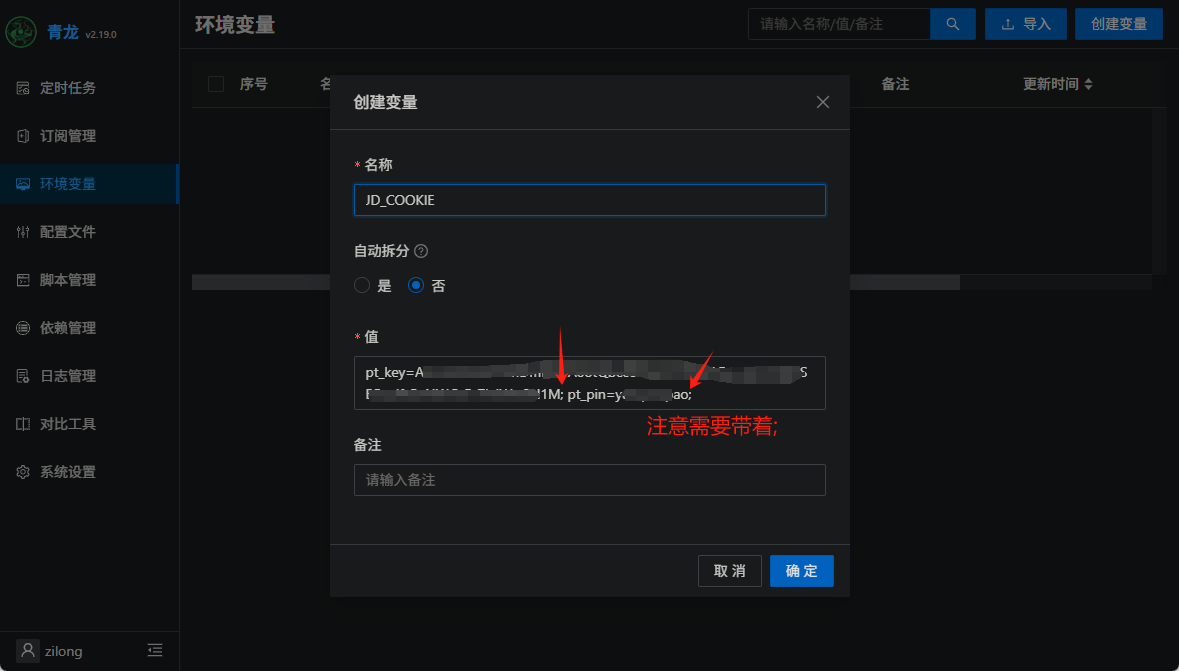
Task: Click the 备注 column header in the table
Action: (896, 84)
